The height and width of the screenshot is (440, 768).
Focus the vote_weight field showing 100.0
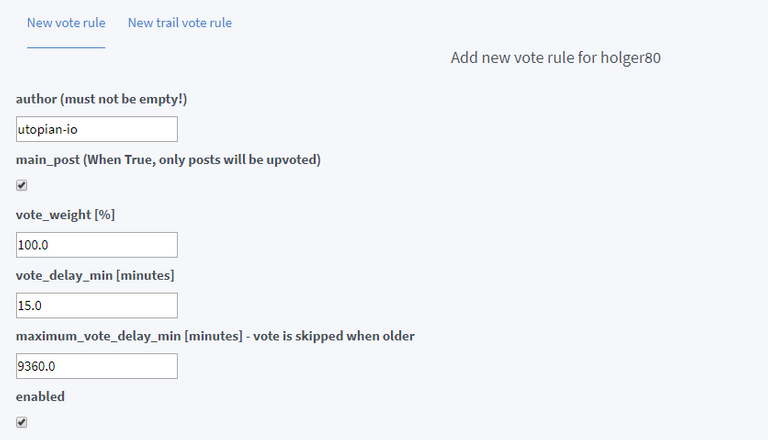97,245
